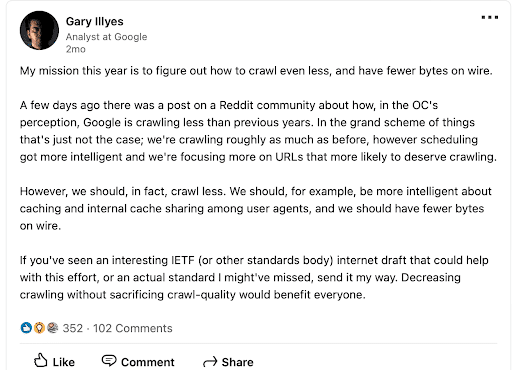Screen dimensions: 512x370
Task: Open Gary Illyes' profile photo
Action: click(39, 30)
